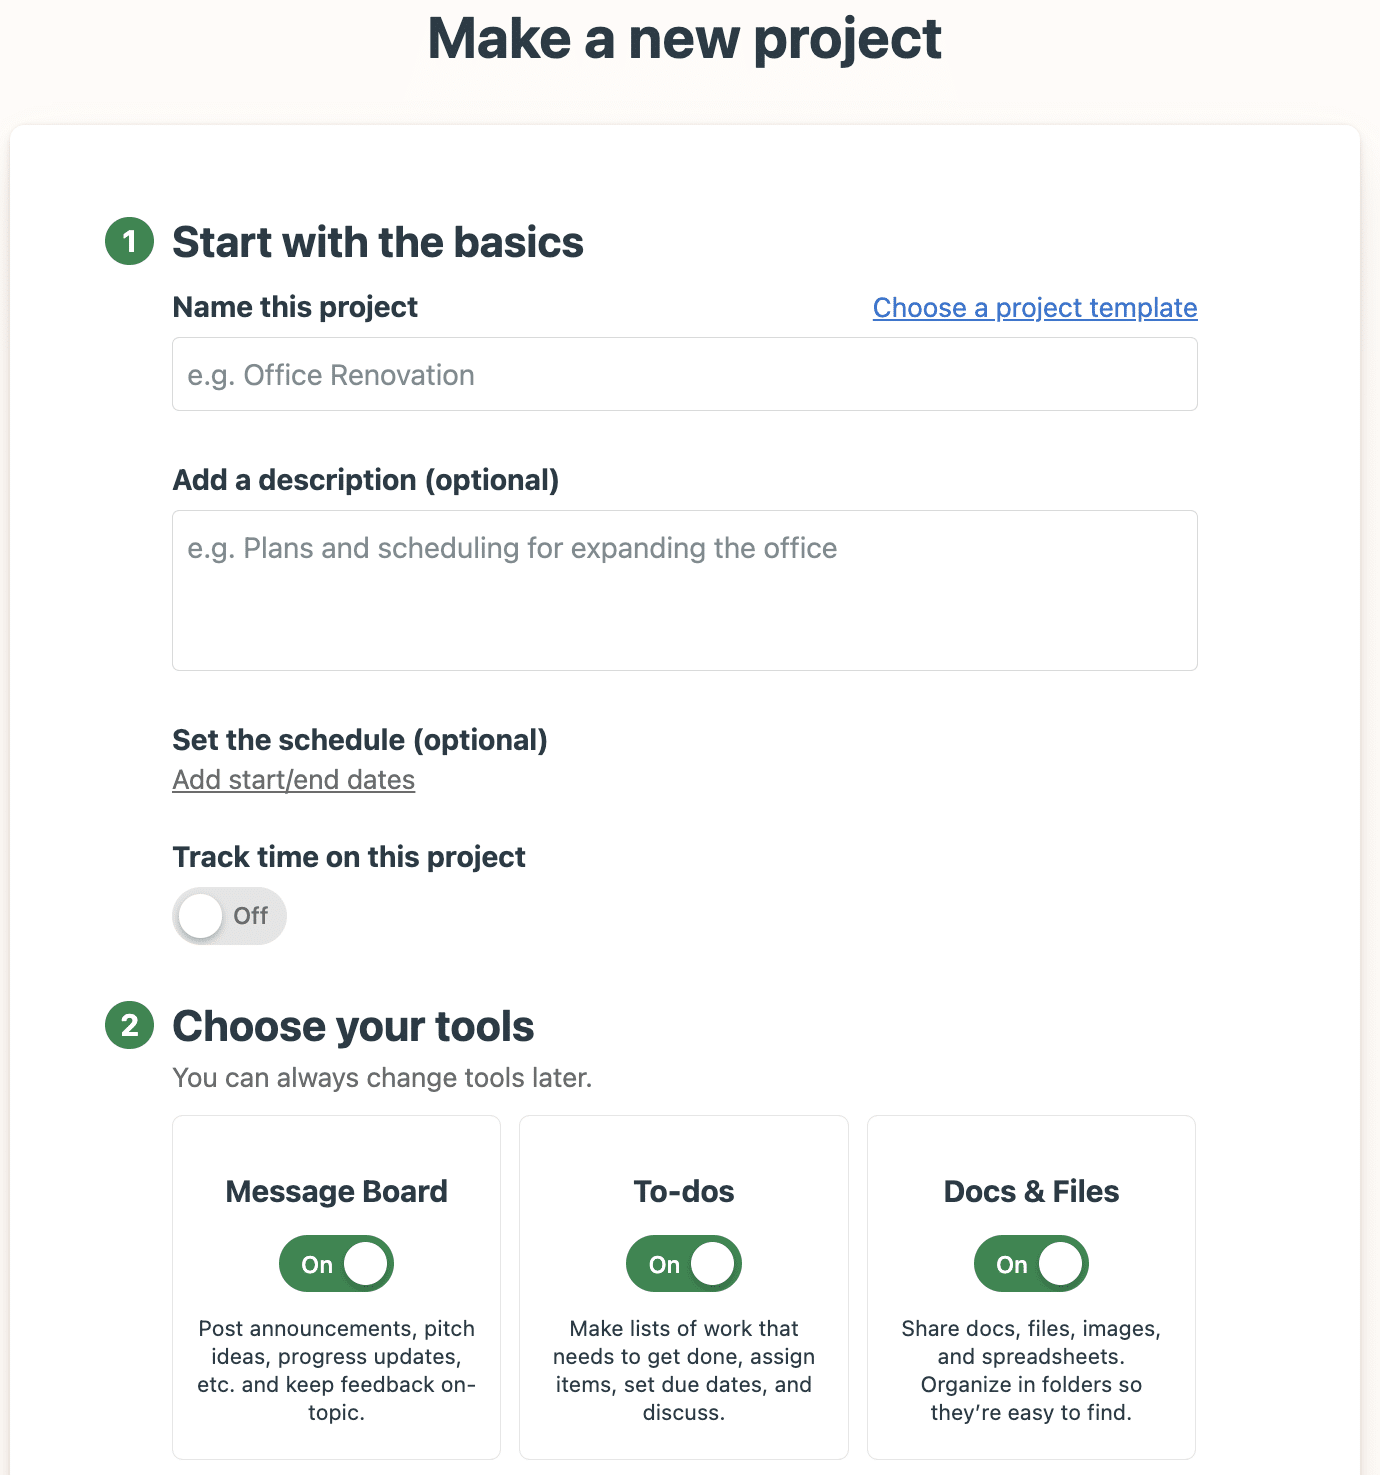Click the project name field
Image resolution: width=1380 pixels, height=1475 pixels.
tap(683, 374)
